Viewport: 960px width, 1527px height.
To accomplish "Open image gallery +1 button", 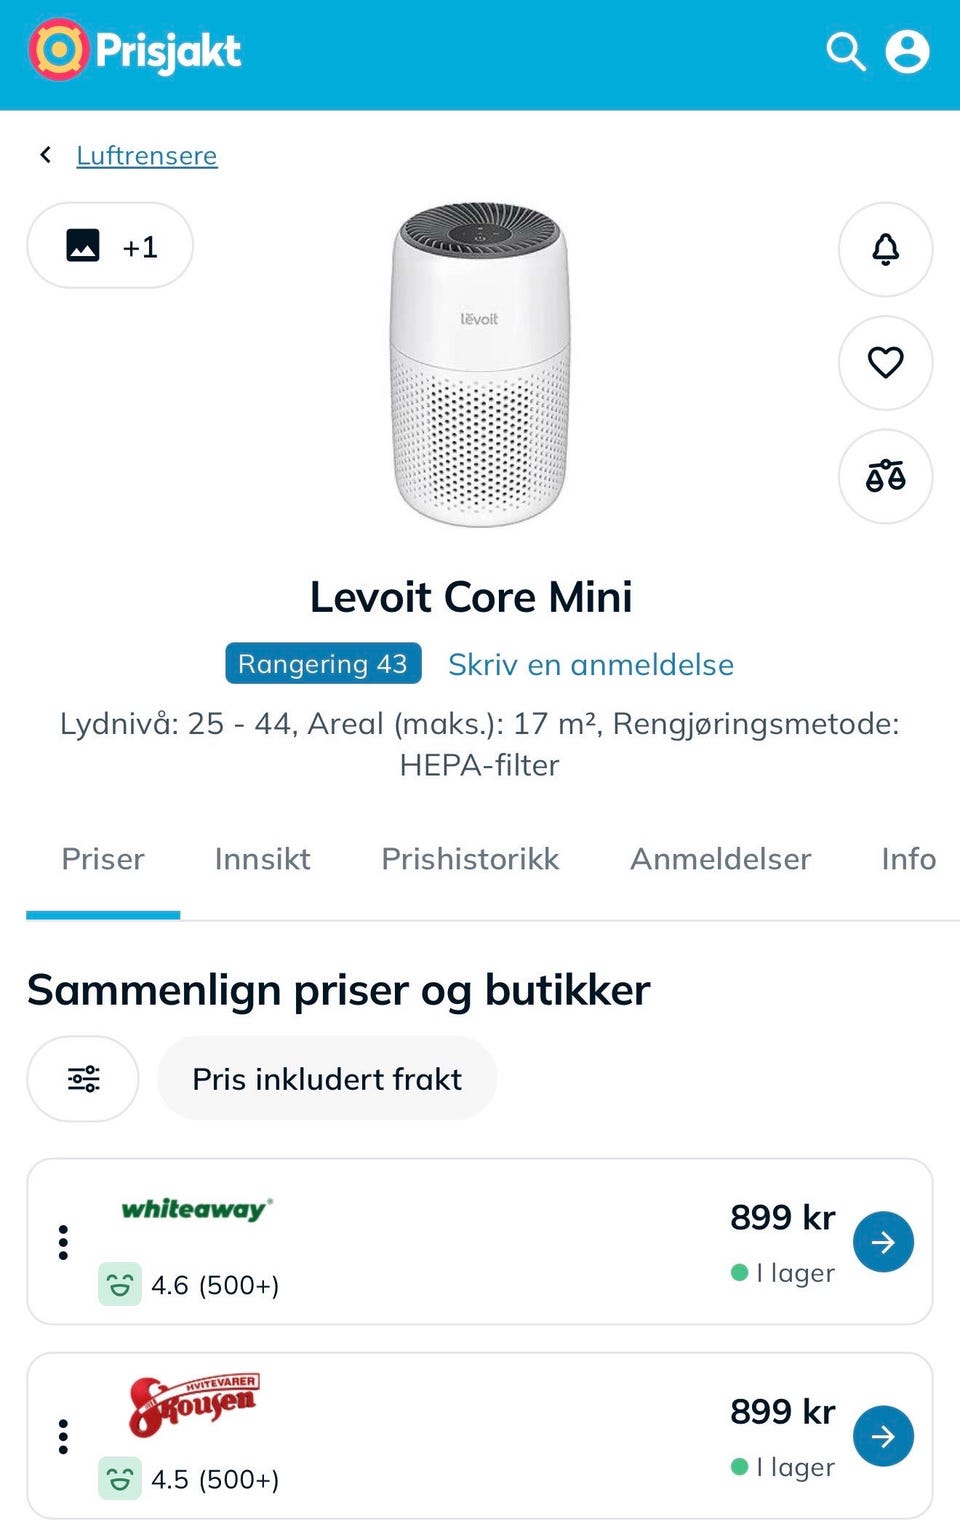I will [110, 245].
